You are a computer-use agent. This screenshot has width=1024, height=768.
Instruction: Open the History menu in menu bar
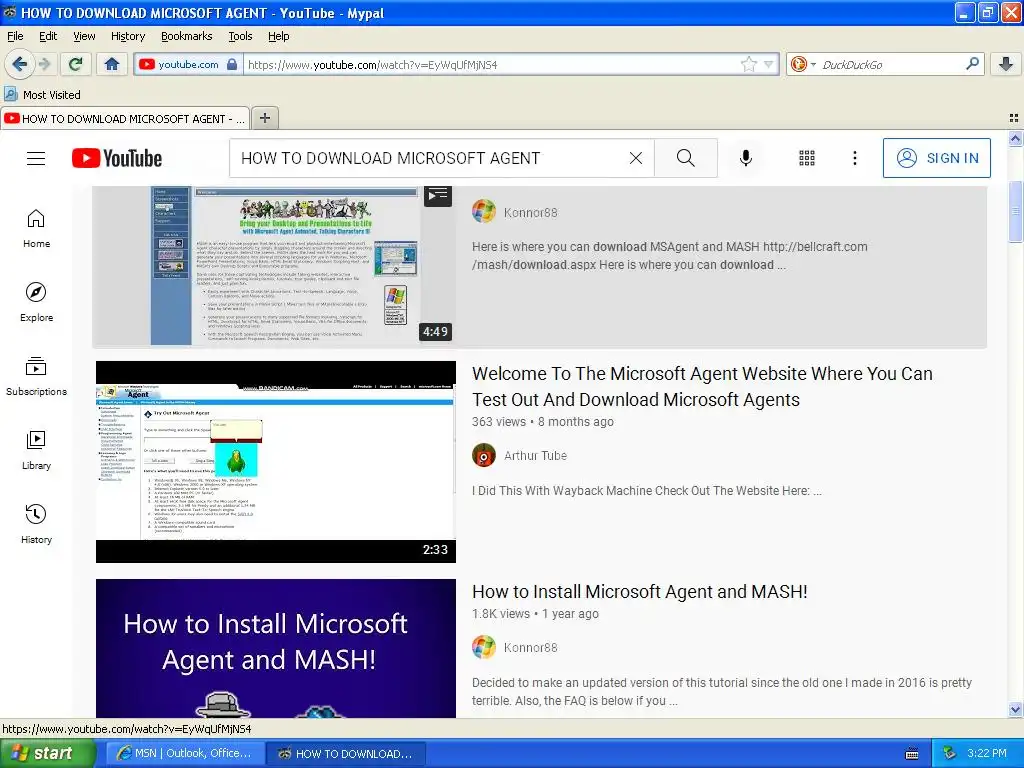(x=127, y=36)
